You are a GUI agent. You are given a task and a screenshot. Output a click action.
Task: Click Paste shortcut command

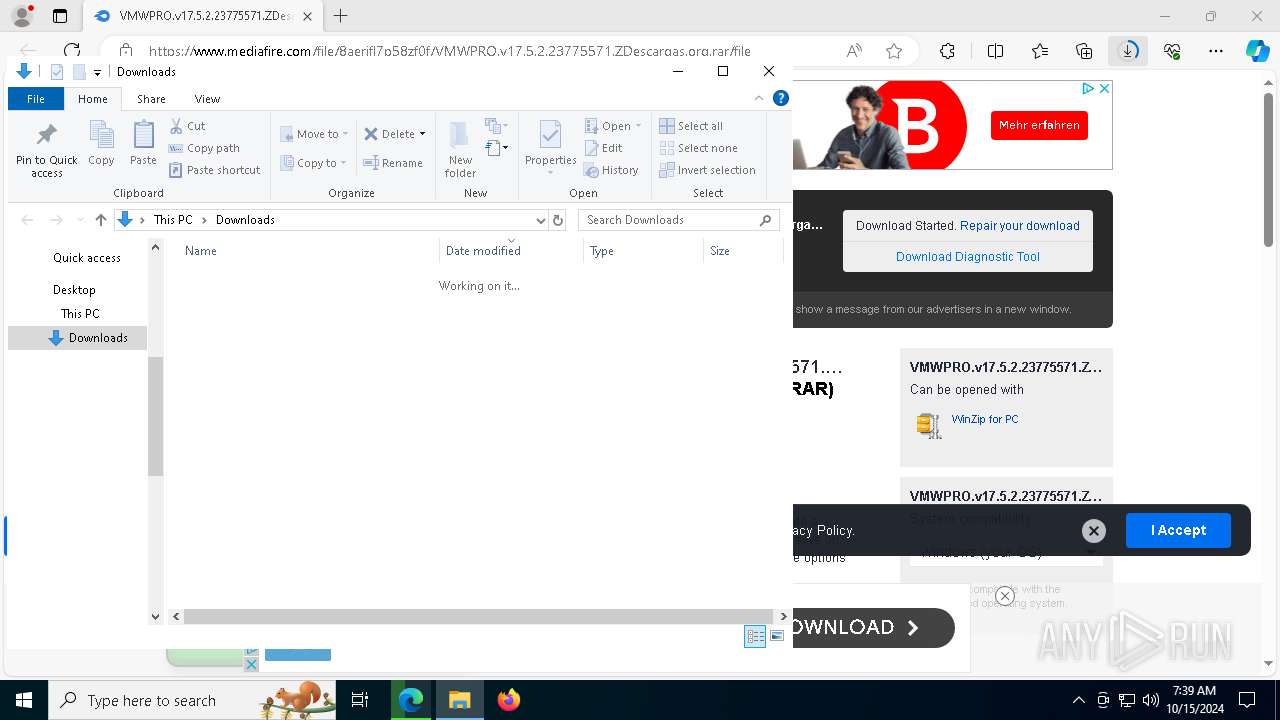(x=215, y=170)
